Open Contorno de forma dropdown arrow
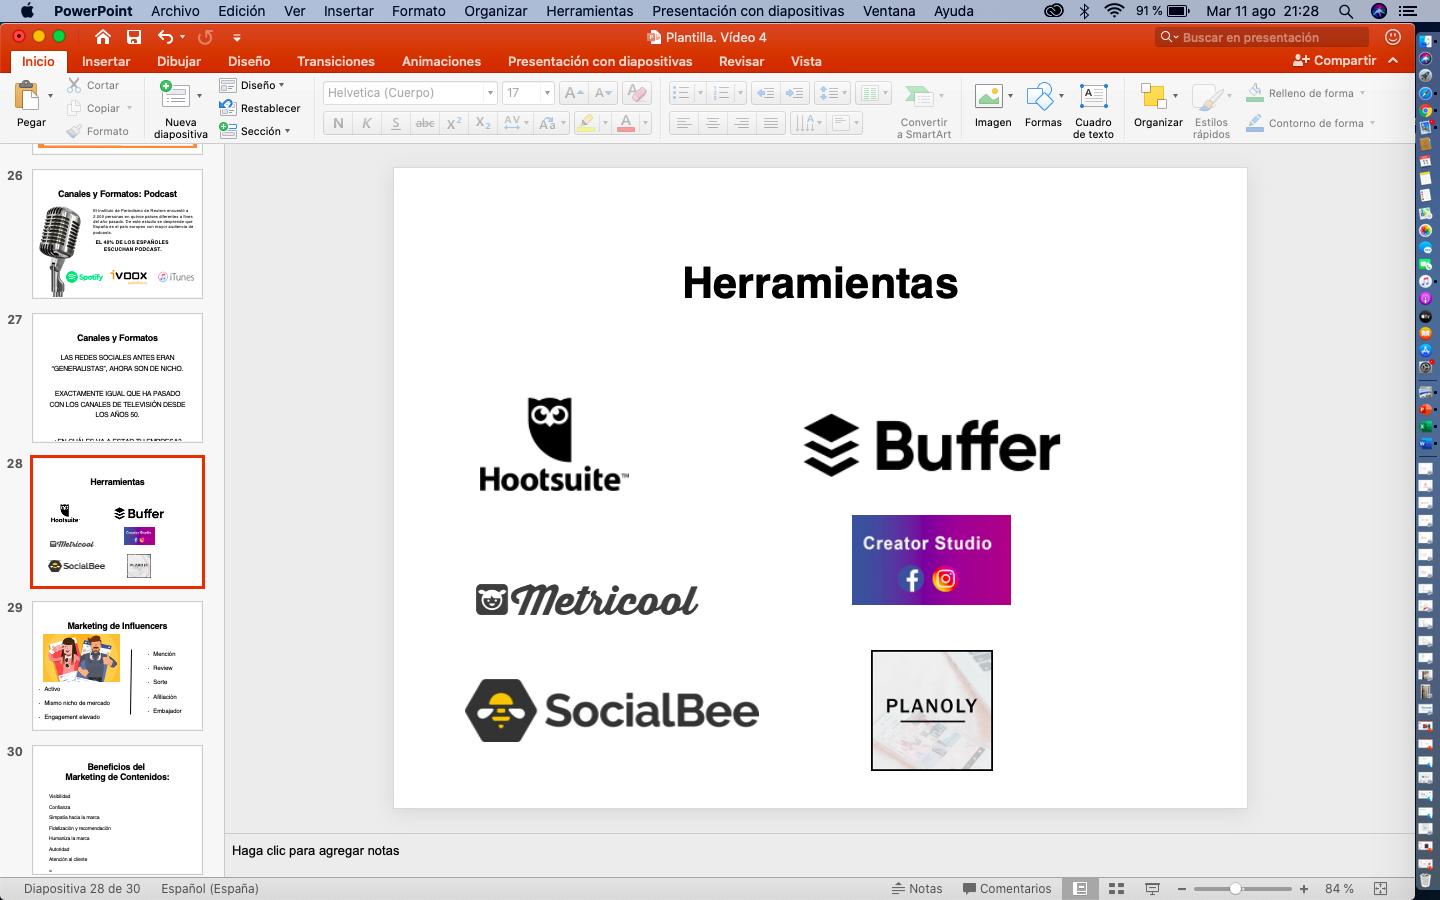The width and height of the screenshot is (1440, 900). tap(1372, 123)
